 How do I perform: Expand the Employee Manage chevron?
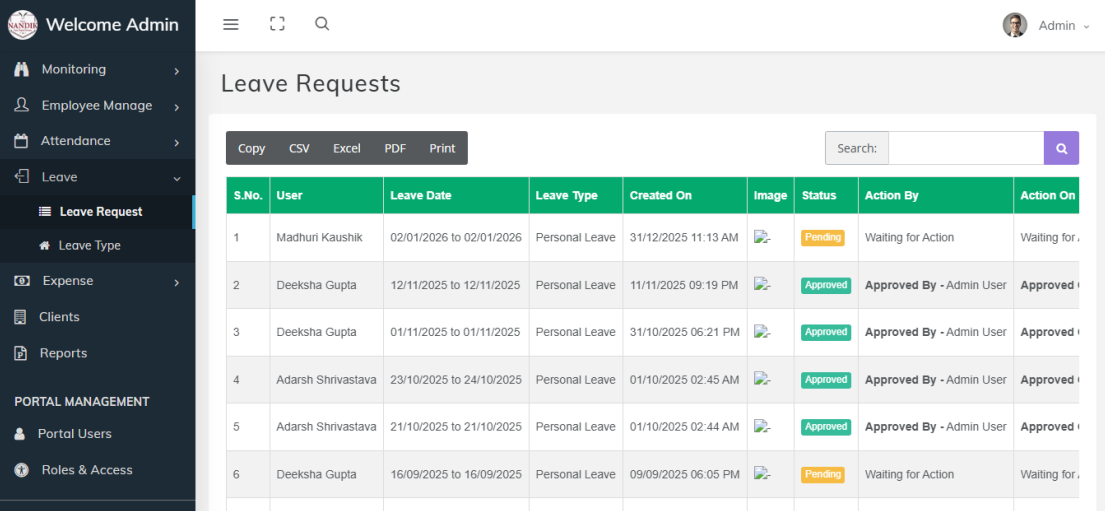click(177, 106)
